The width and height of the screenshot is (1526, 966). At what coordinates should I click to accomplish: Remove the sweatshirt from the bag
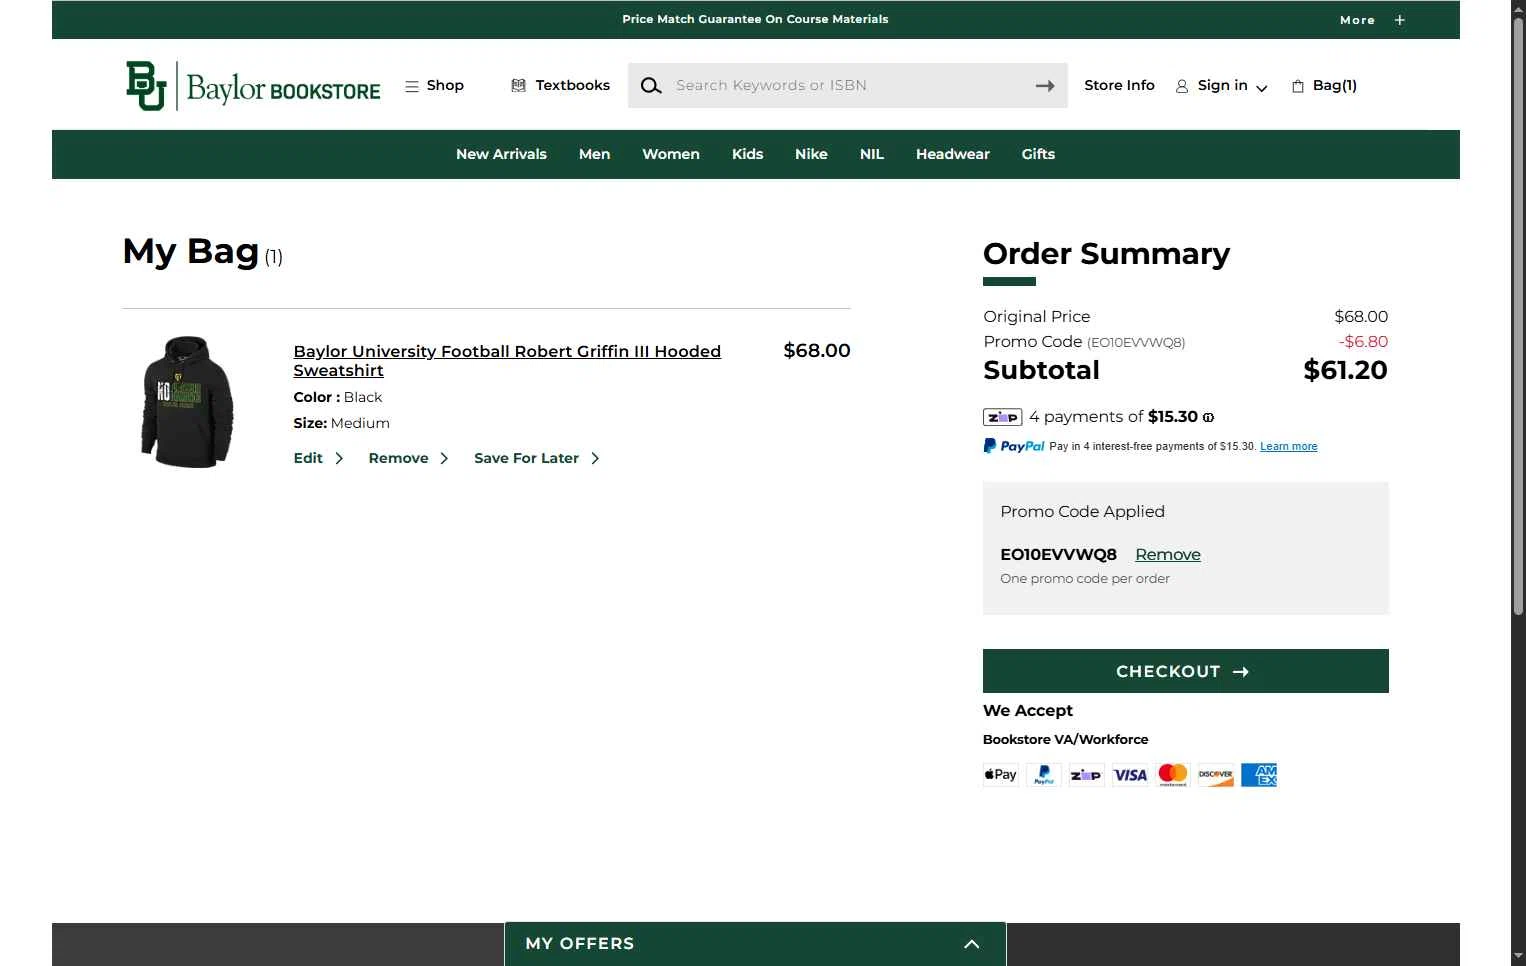coord(408,458)
